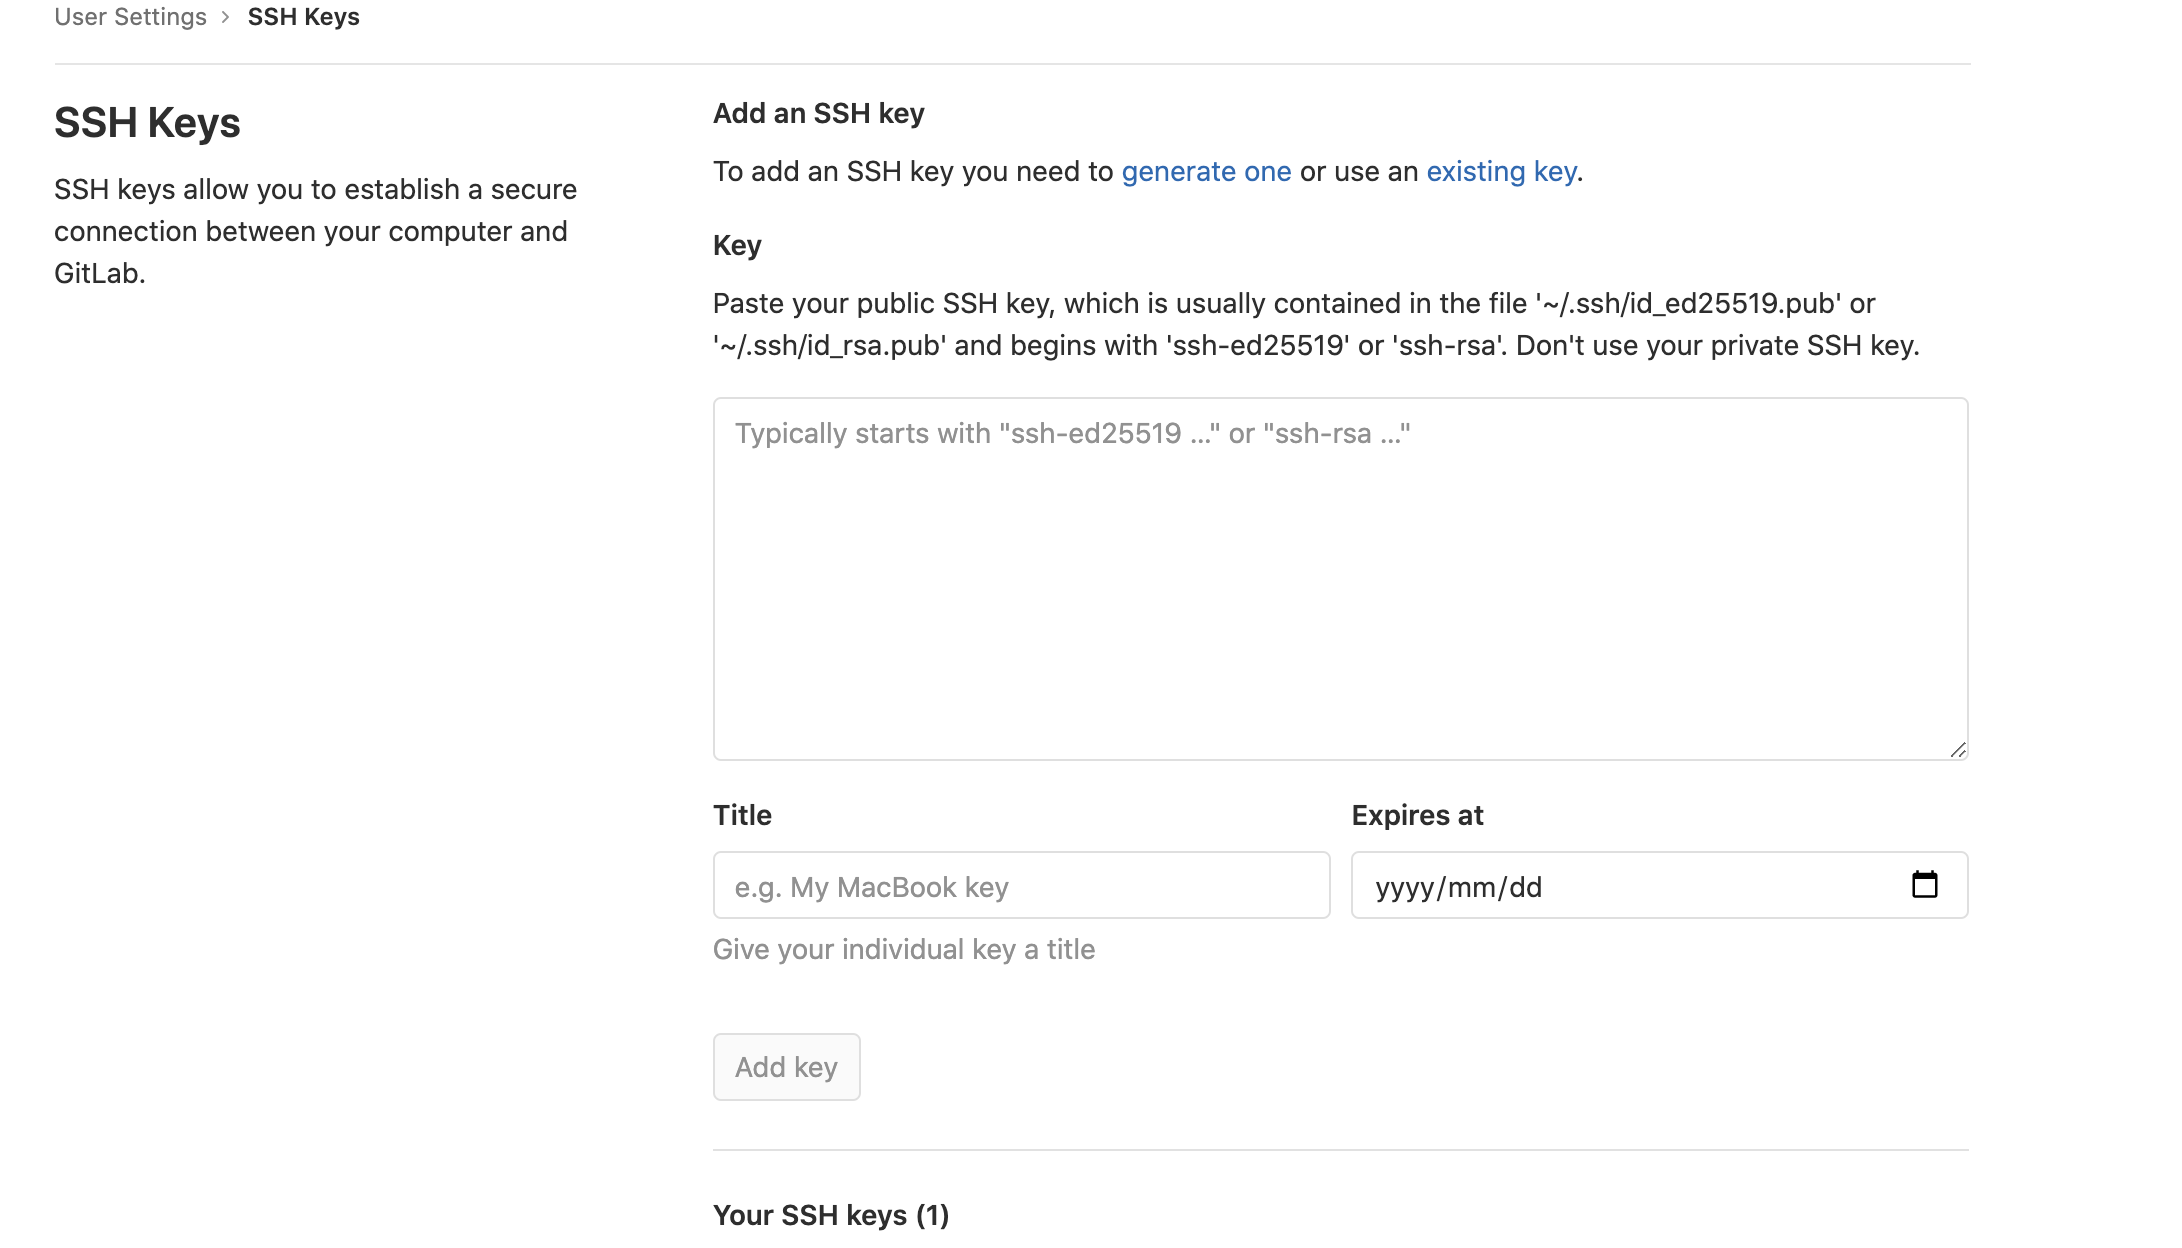The height and width of the screenshot is (1248, 2182).
Task: Click the Key section label
Action: click(x=736, y=245)
